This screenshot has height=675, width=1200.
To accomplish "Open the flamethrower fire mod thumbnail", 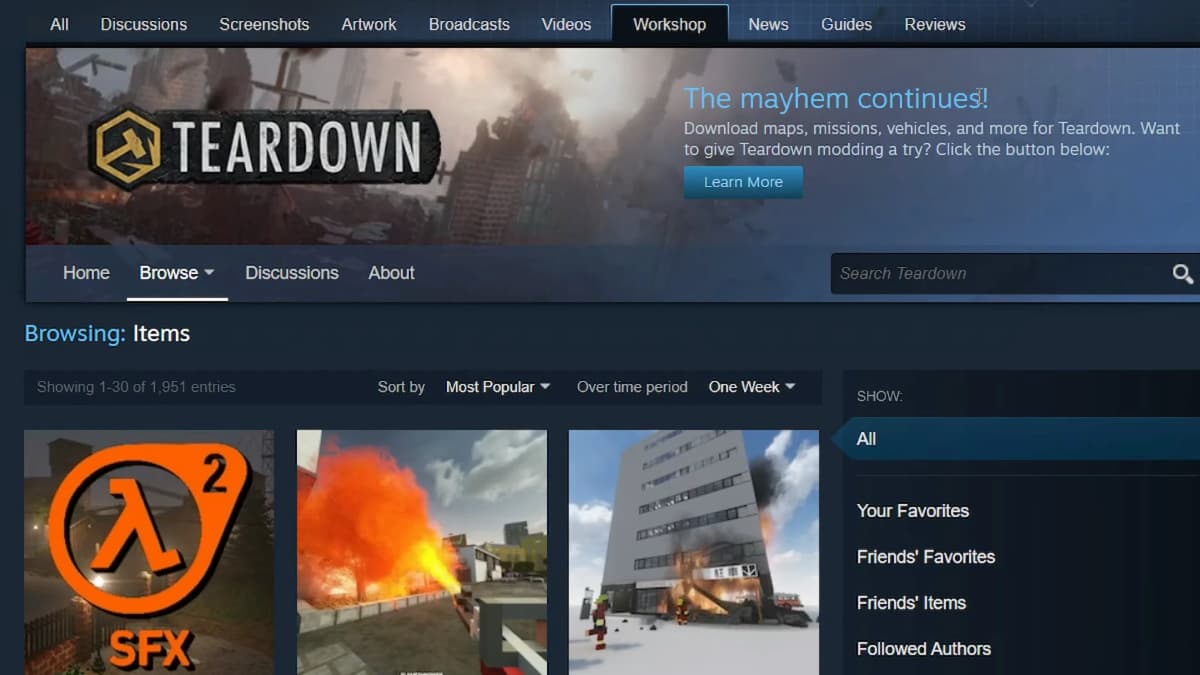I will [x=422, y=552].
